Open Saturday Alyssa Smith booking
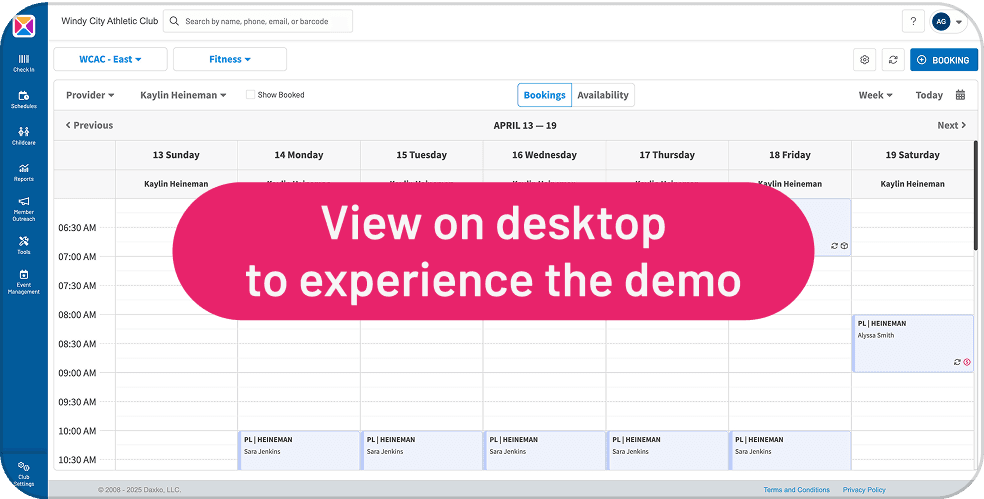 click(x=913, y=343)
